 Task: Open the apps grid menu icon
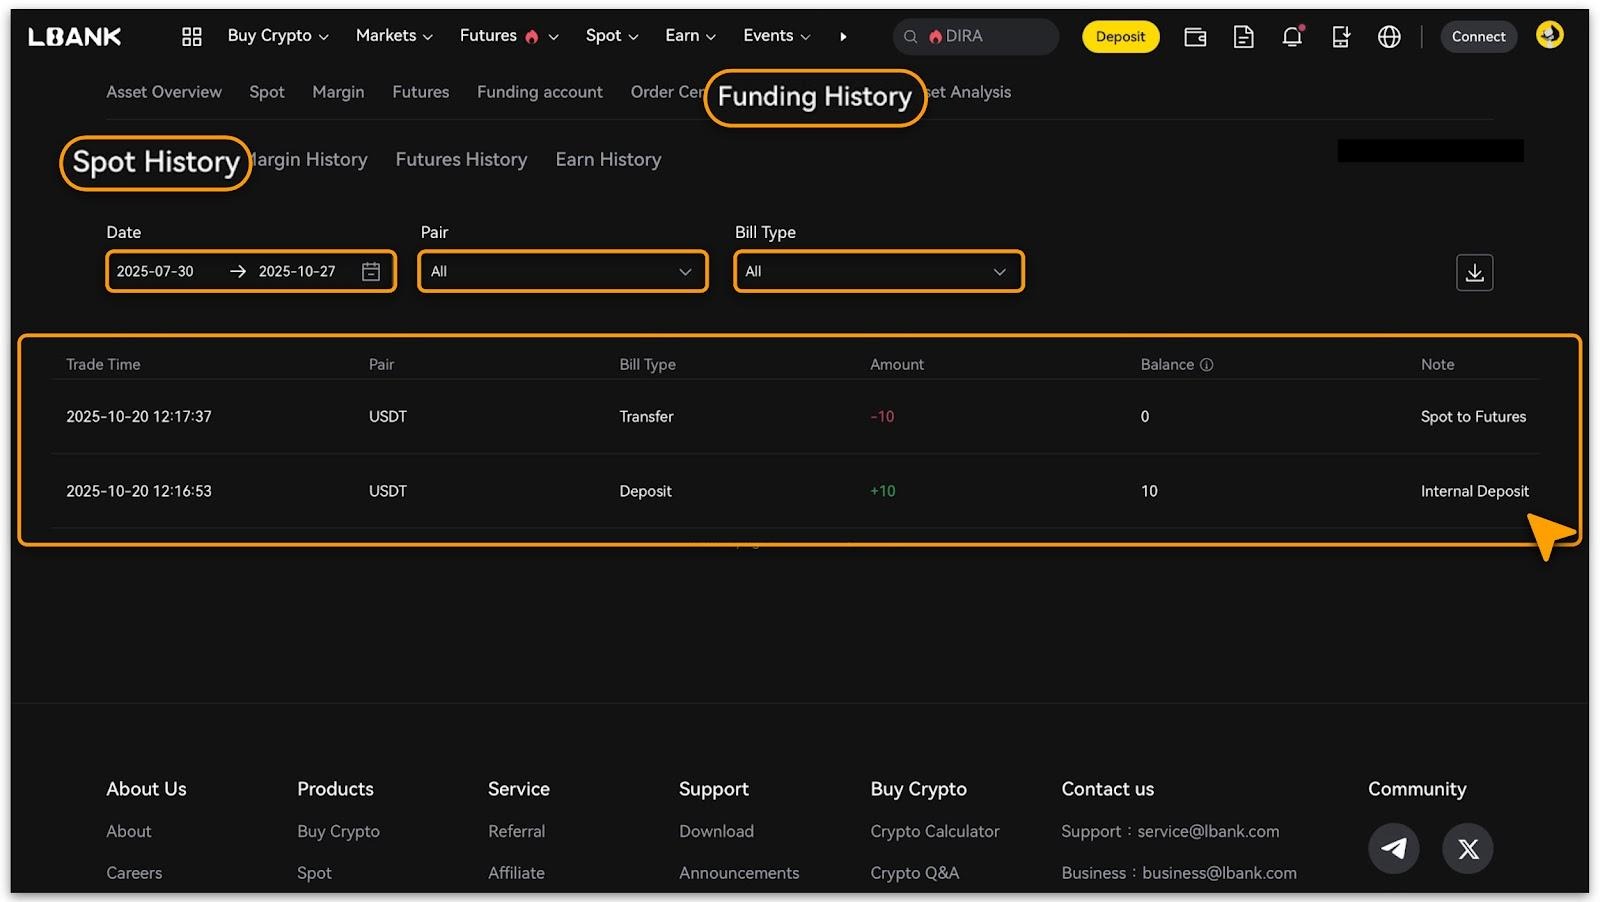[x=191, y=37]
